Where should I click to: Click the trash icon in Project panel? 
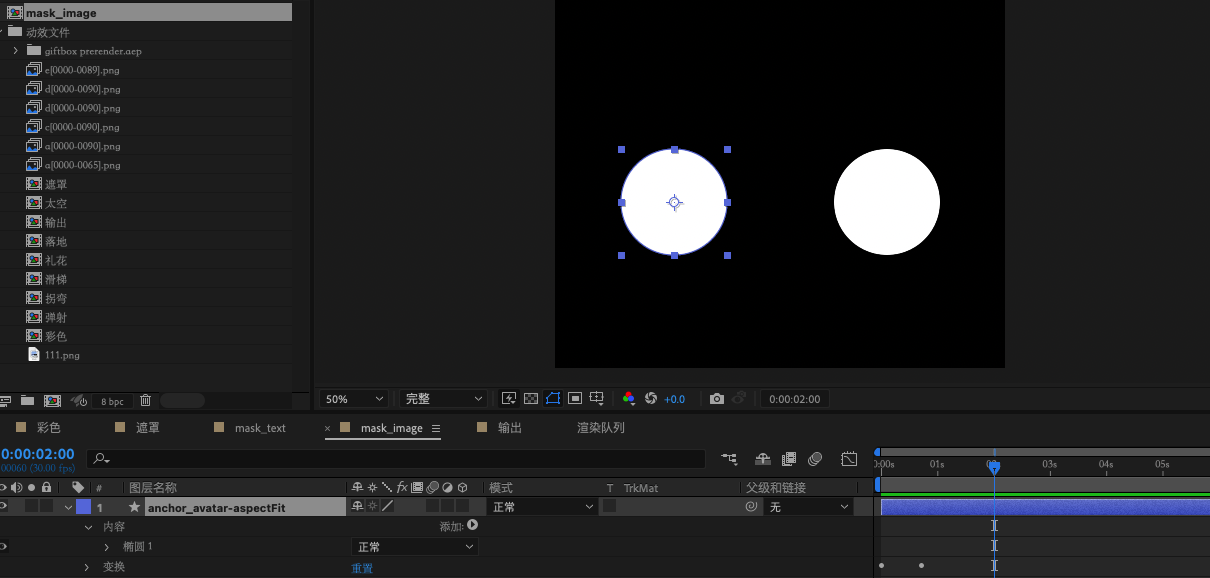pyautogui.click(x=146, y=401)
